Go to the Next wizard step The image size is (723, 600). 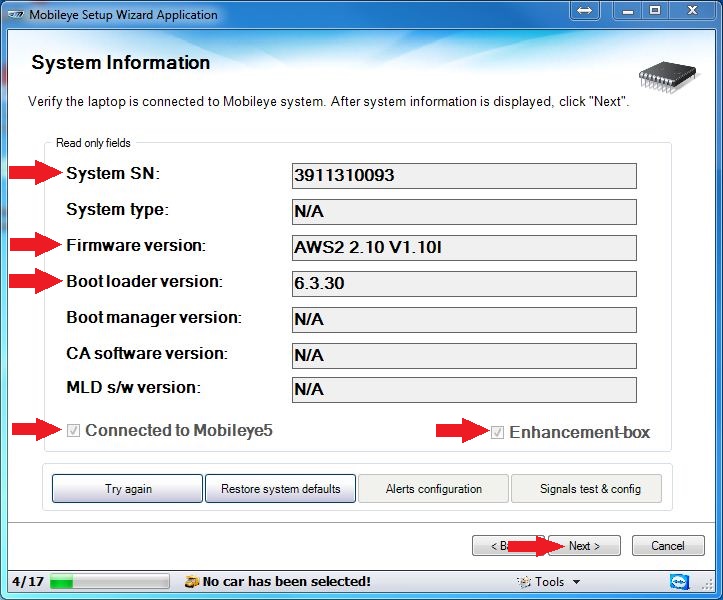click(584, 546)
